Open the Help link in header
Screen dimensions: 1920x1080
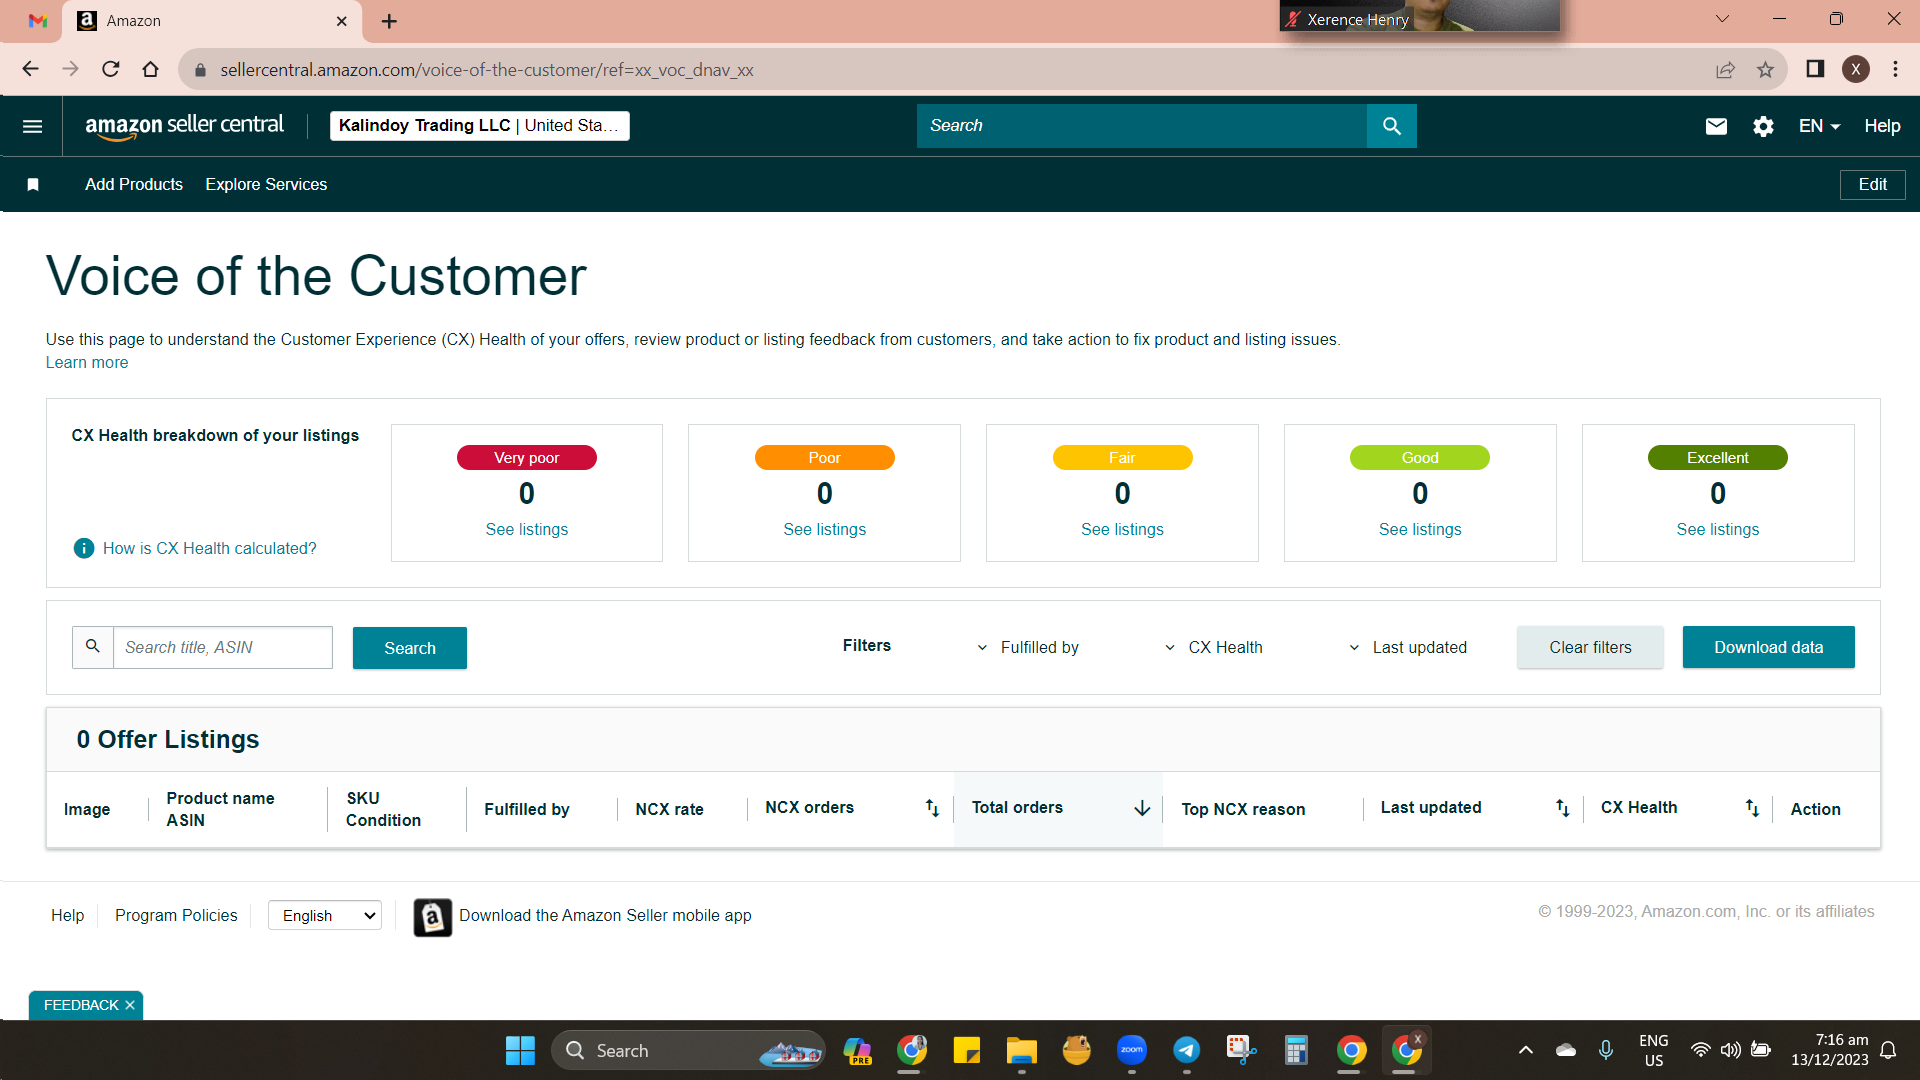click(1882, 126)
